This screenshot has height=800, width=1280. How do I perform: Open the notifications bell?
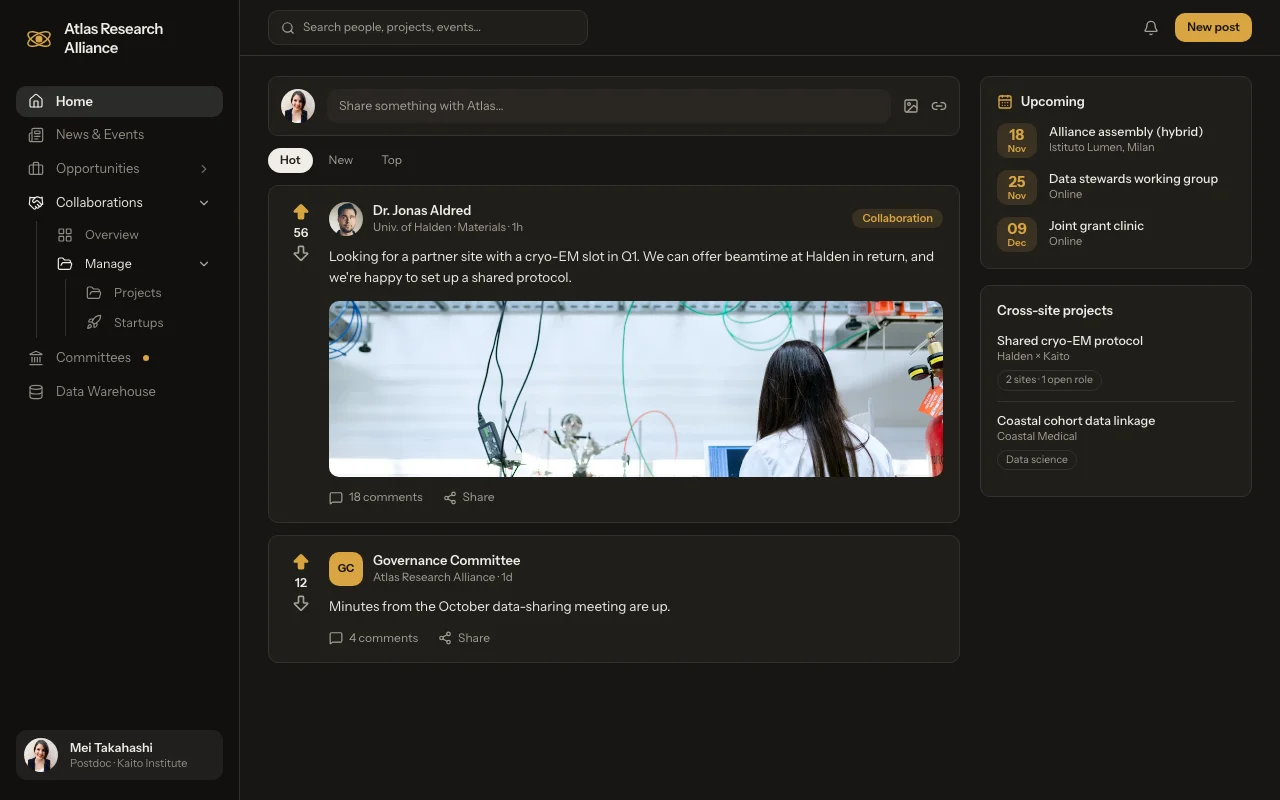coord(1151,28)
